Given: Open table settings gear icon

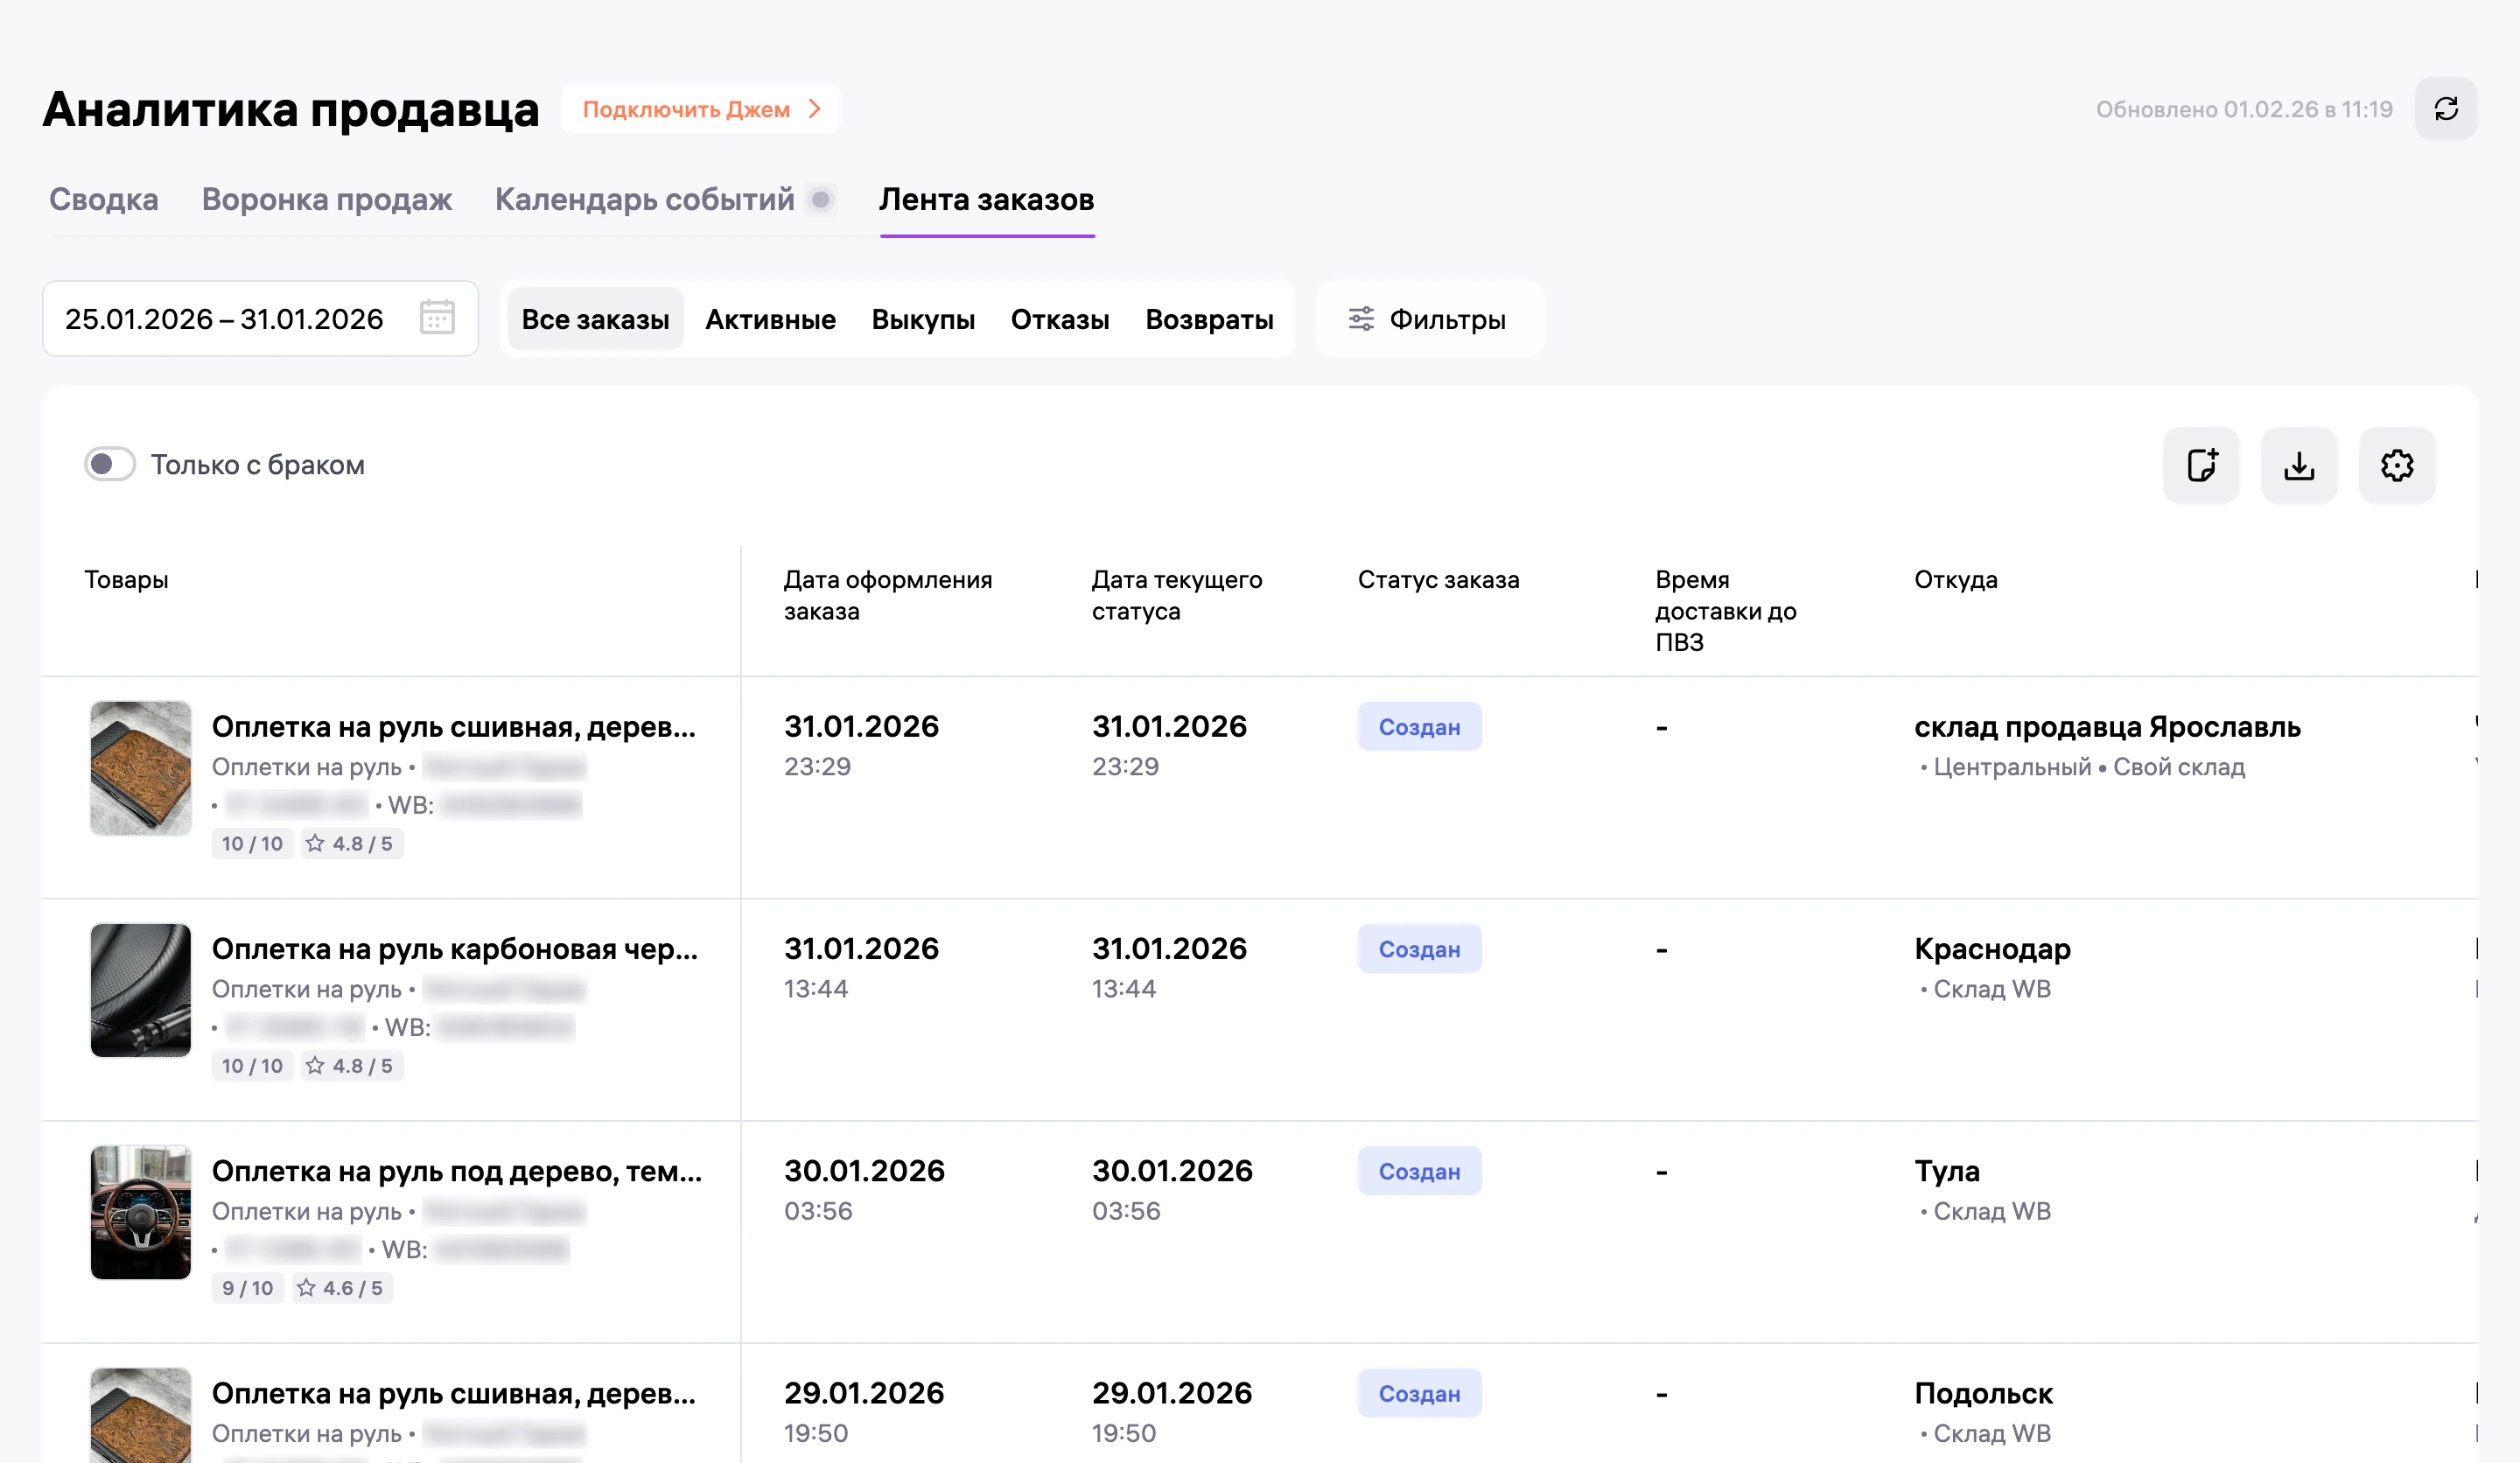Looking at the screenshot, I should [x=2397, y=465].
